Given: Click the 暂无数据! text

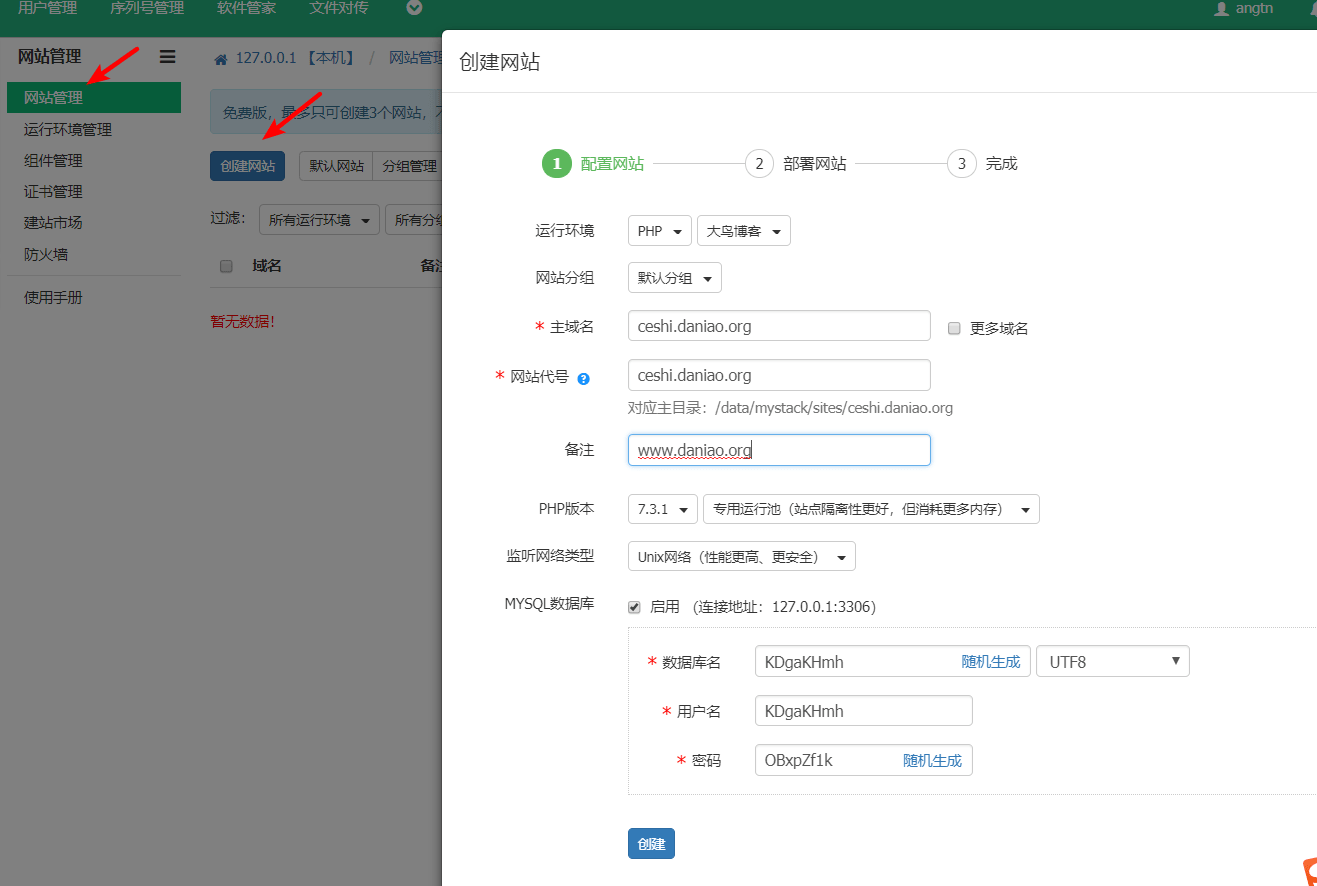Looking at the screenshot, I should [243, 322].
